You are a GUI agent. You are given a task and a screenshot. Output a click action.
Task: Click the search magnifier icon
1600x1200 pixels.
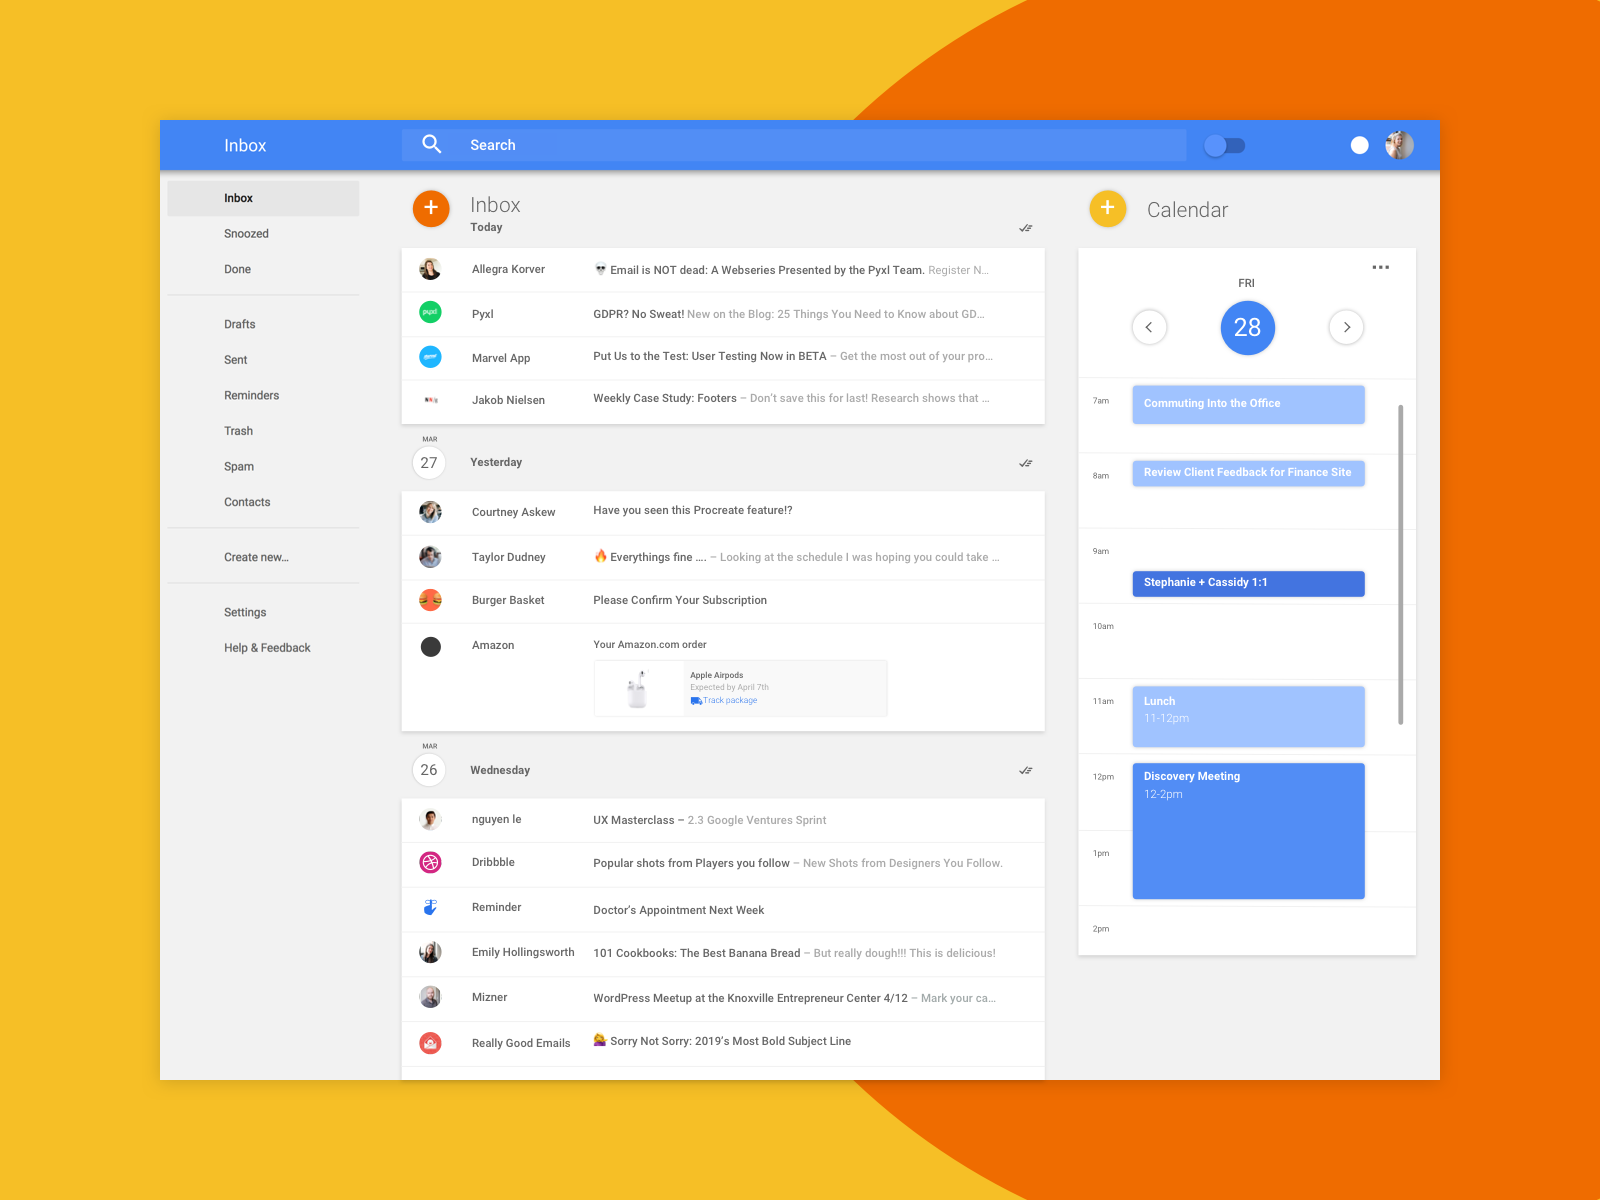[x=431, y=144]
